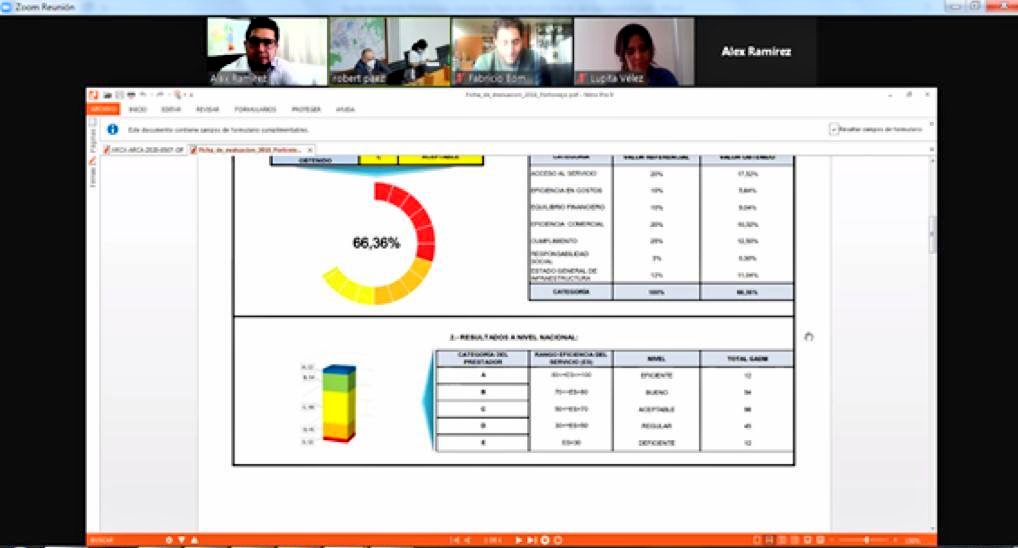This screenshot has width=1018, height=548.
Task: Click the EFICIENTE level cell in national table
Action: click(x=656, y=375)
